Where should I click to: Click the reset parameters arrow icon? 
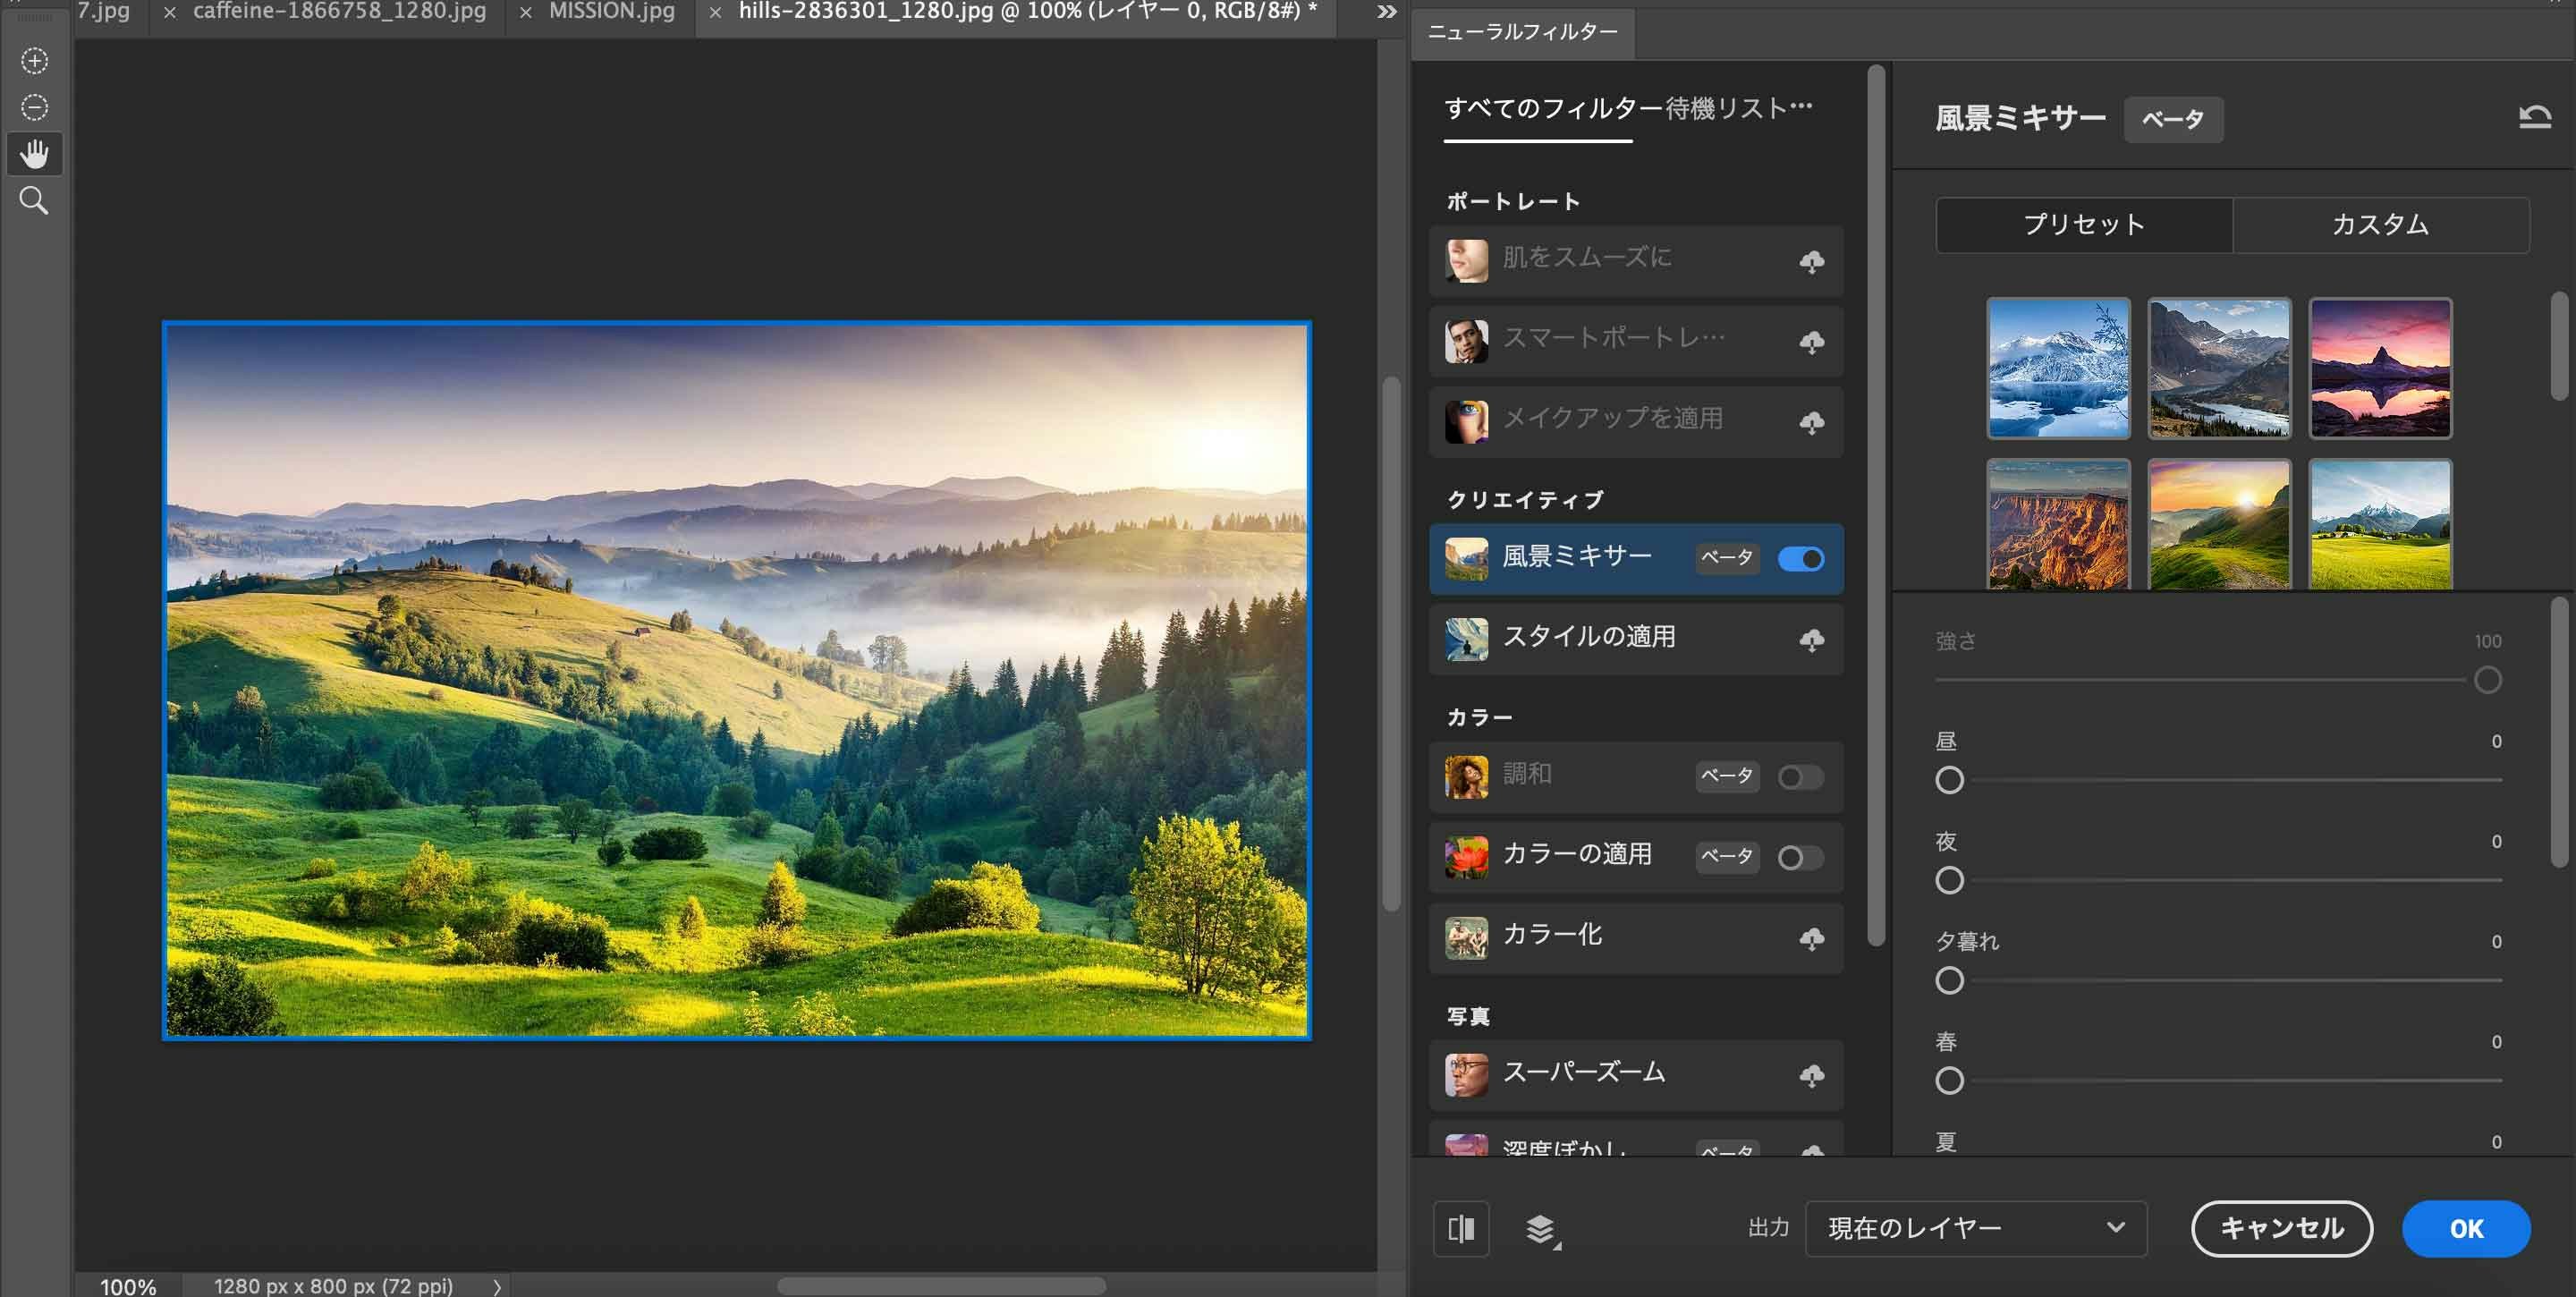pos(2534,118)
